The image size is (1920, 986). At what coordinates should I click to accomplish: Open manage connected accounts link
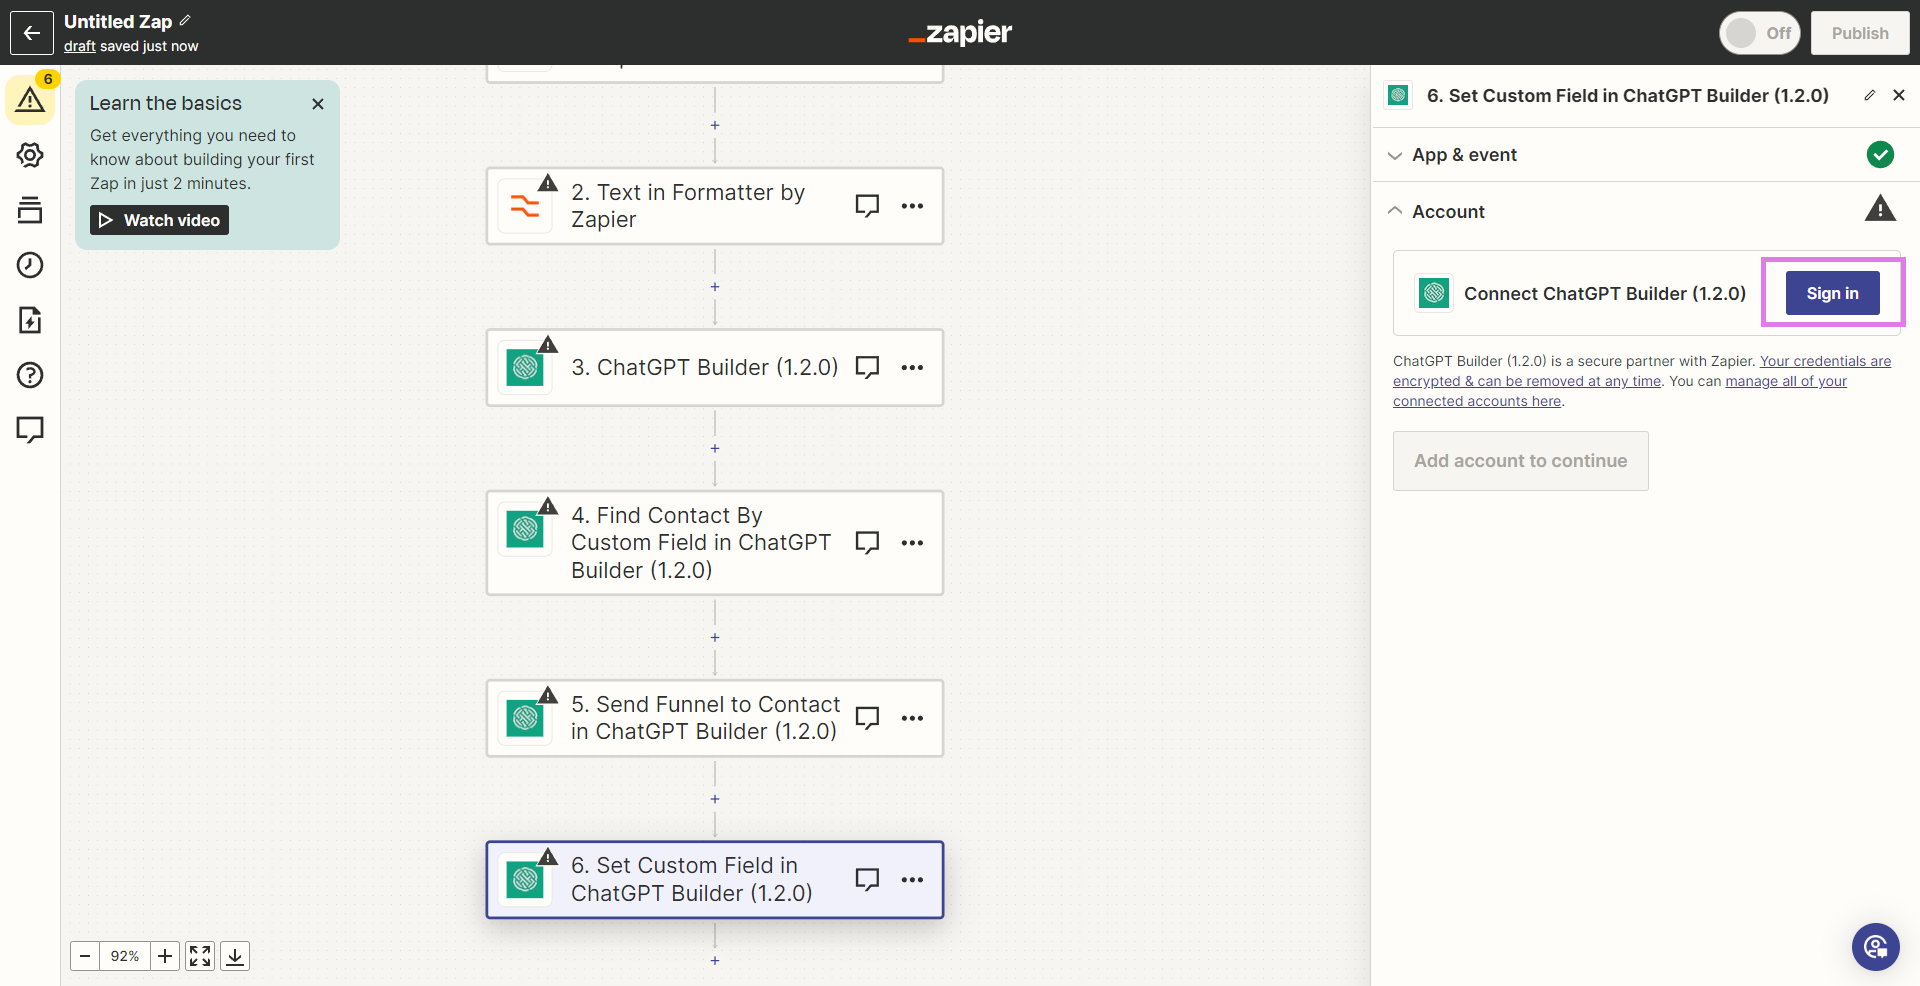[x=1620, y=391]
